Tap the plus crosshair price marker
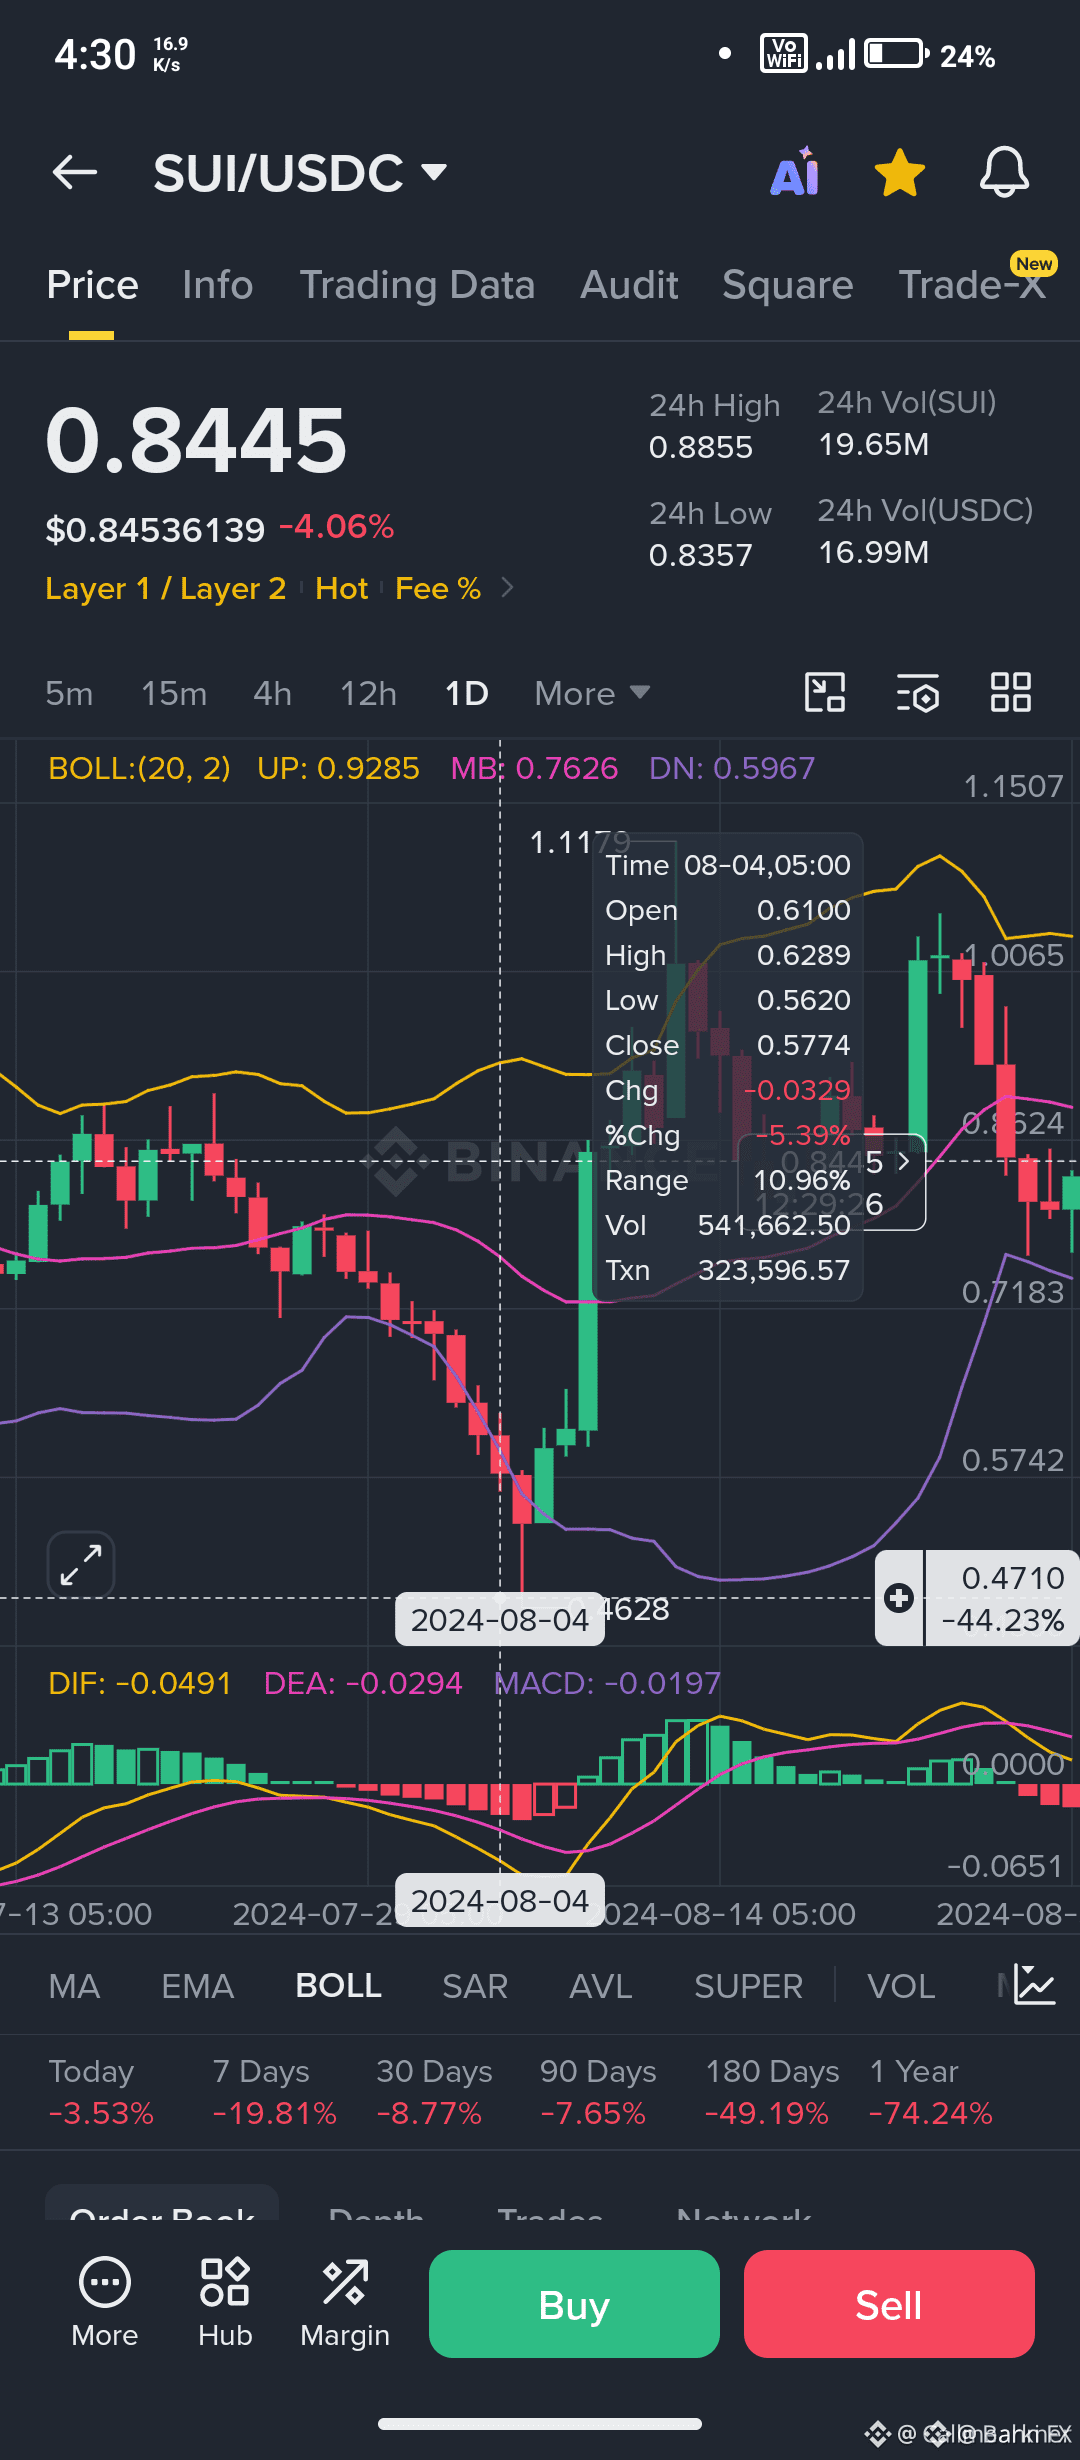Viewport: 1080px width, 2460px height. point(899,1598)
